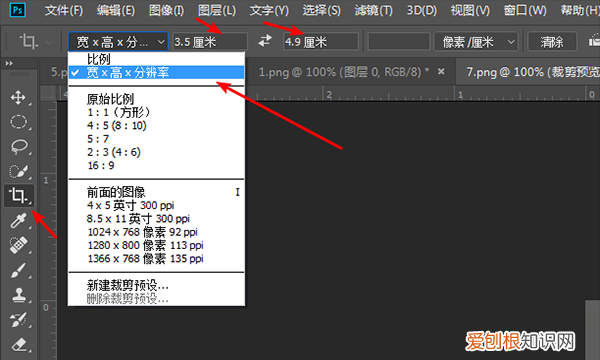Select the Elliptical Marquee tool

point(18,122)
